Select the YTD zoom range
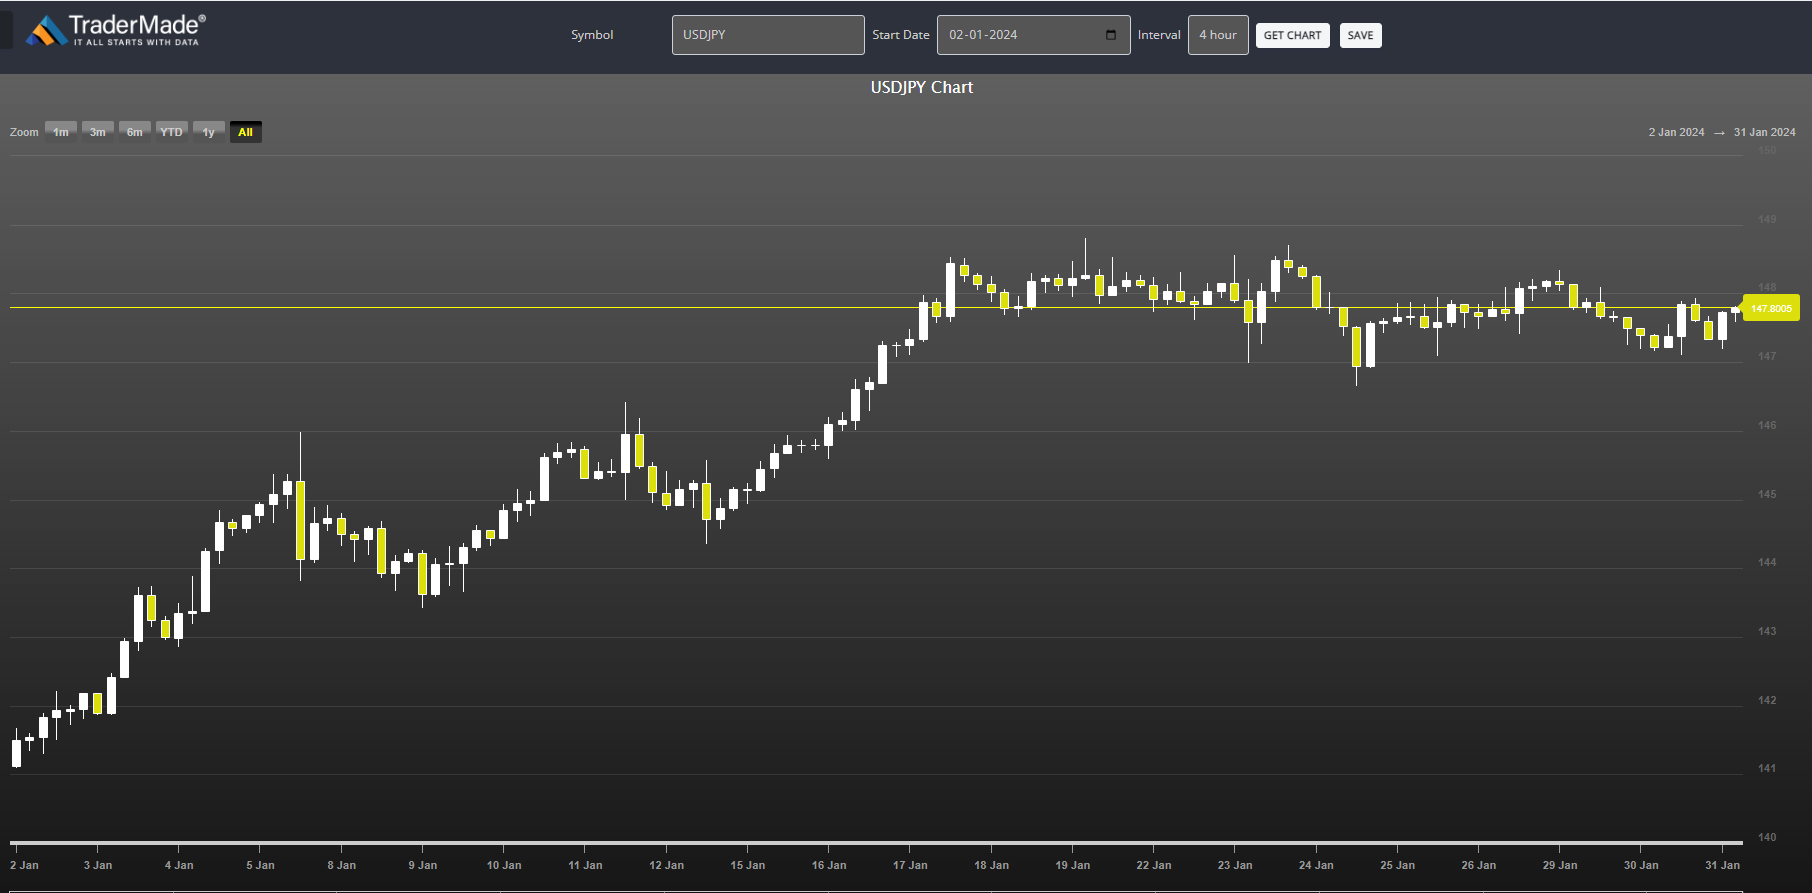The image size is (1812, 893). [x=172, y=132]
